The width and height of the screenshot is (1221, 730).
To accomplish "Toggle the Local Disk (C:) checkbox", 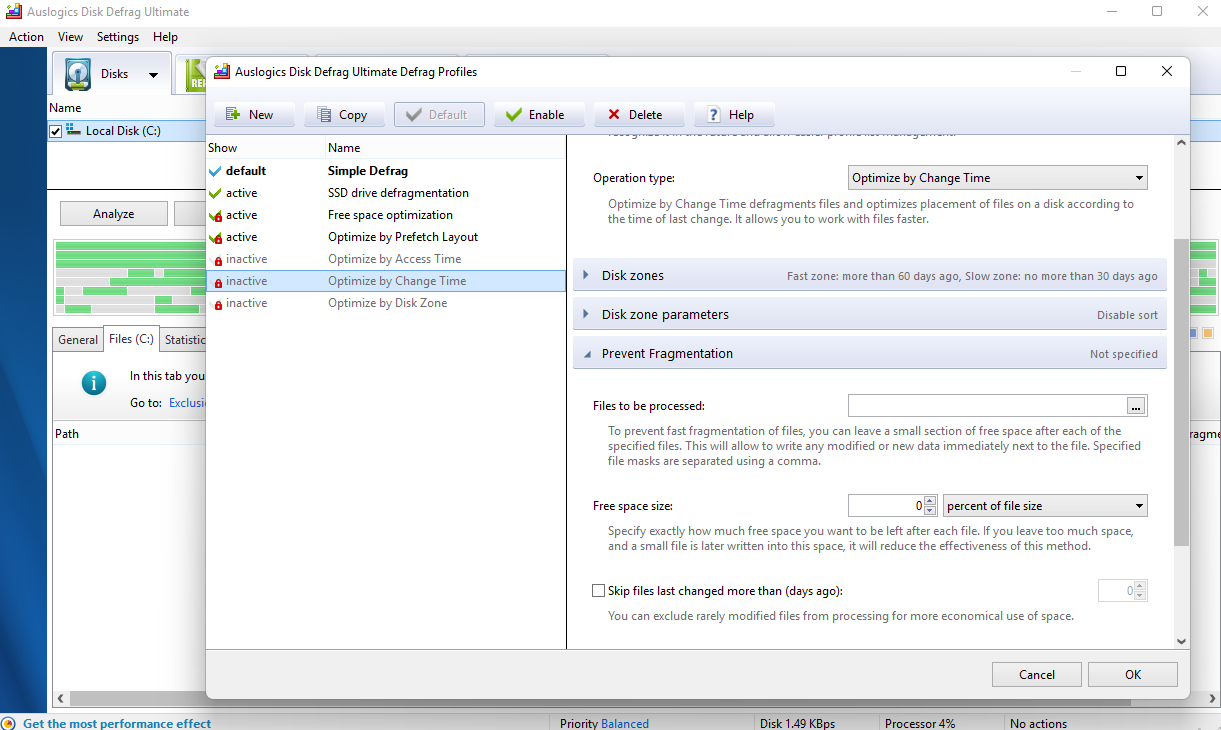I will point(56,131).
